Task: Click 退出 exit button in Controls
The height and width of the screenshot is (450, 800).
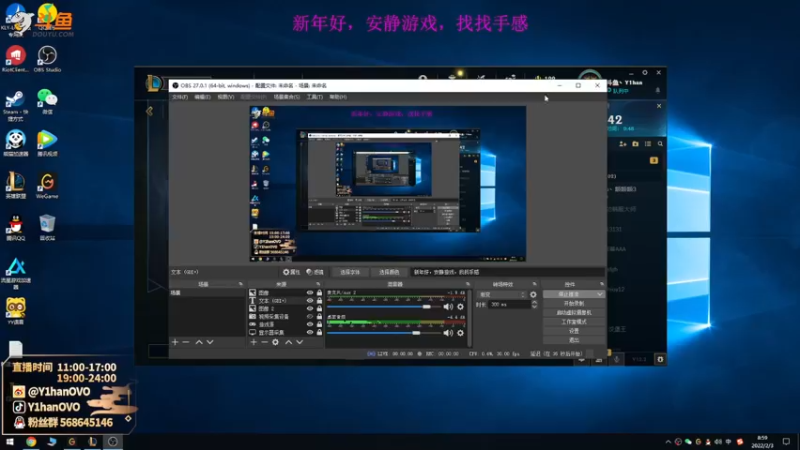Action: point(573,340)
